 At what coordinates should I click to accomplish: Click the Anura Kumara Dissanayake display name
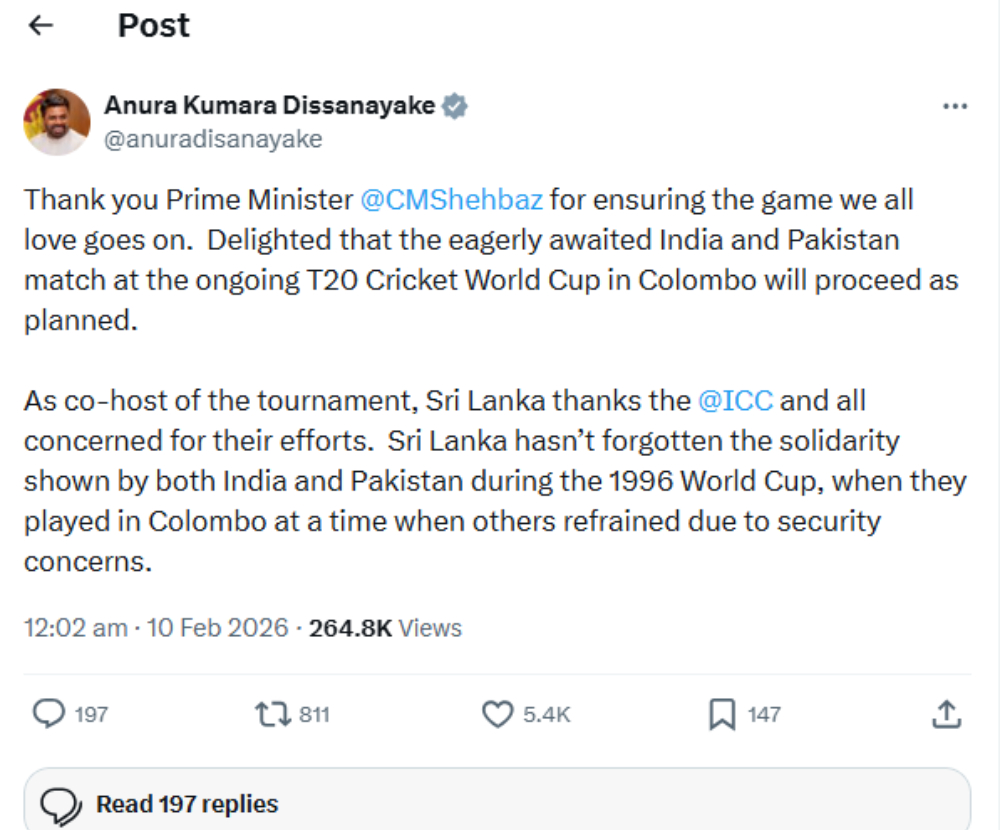tap(270, 106)
